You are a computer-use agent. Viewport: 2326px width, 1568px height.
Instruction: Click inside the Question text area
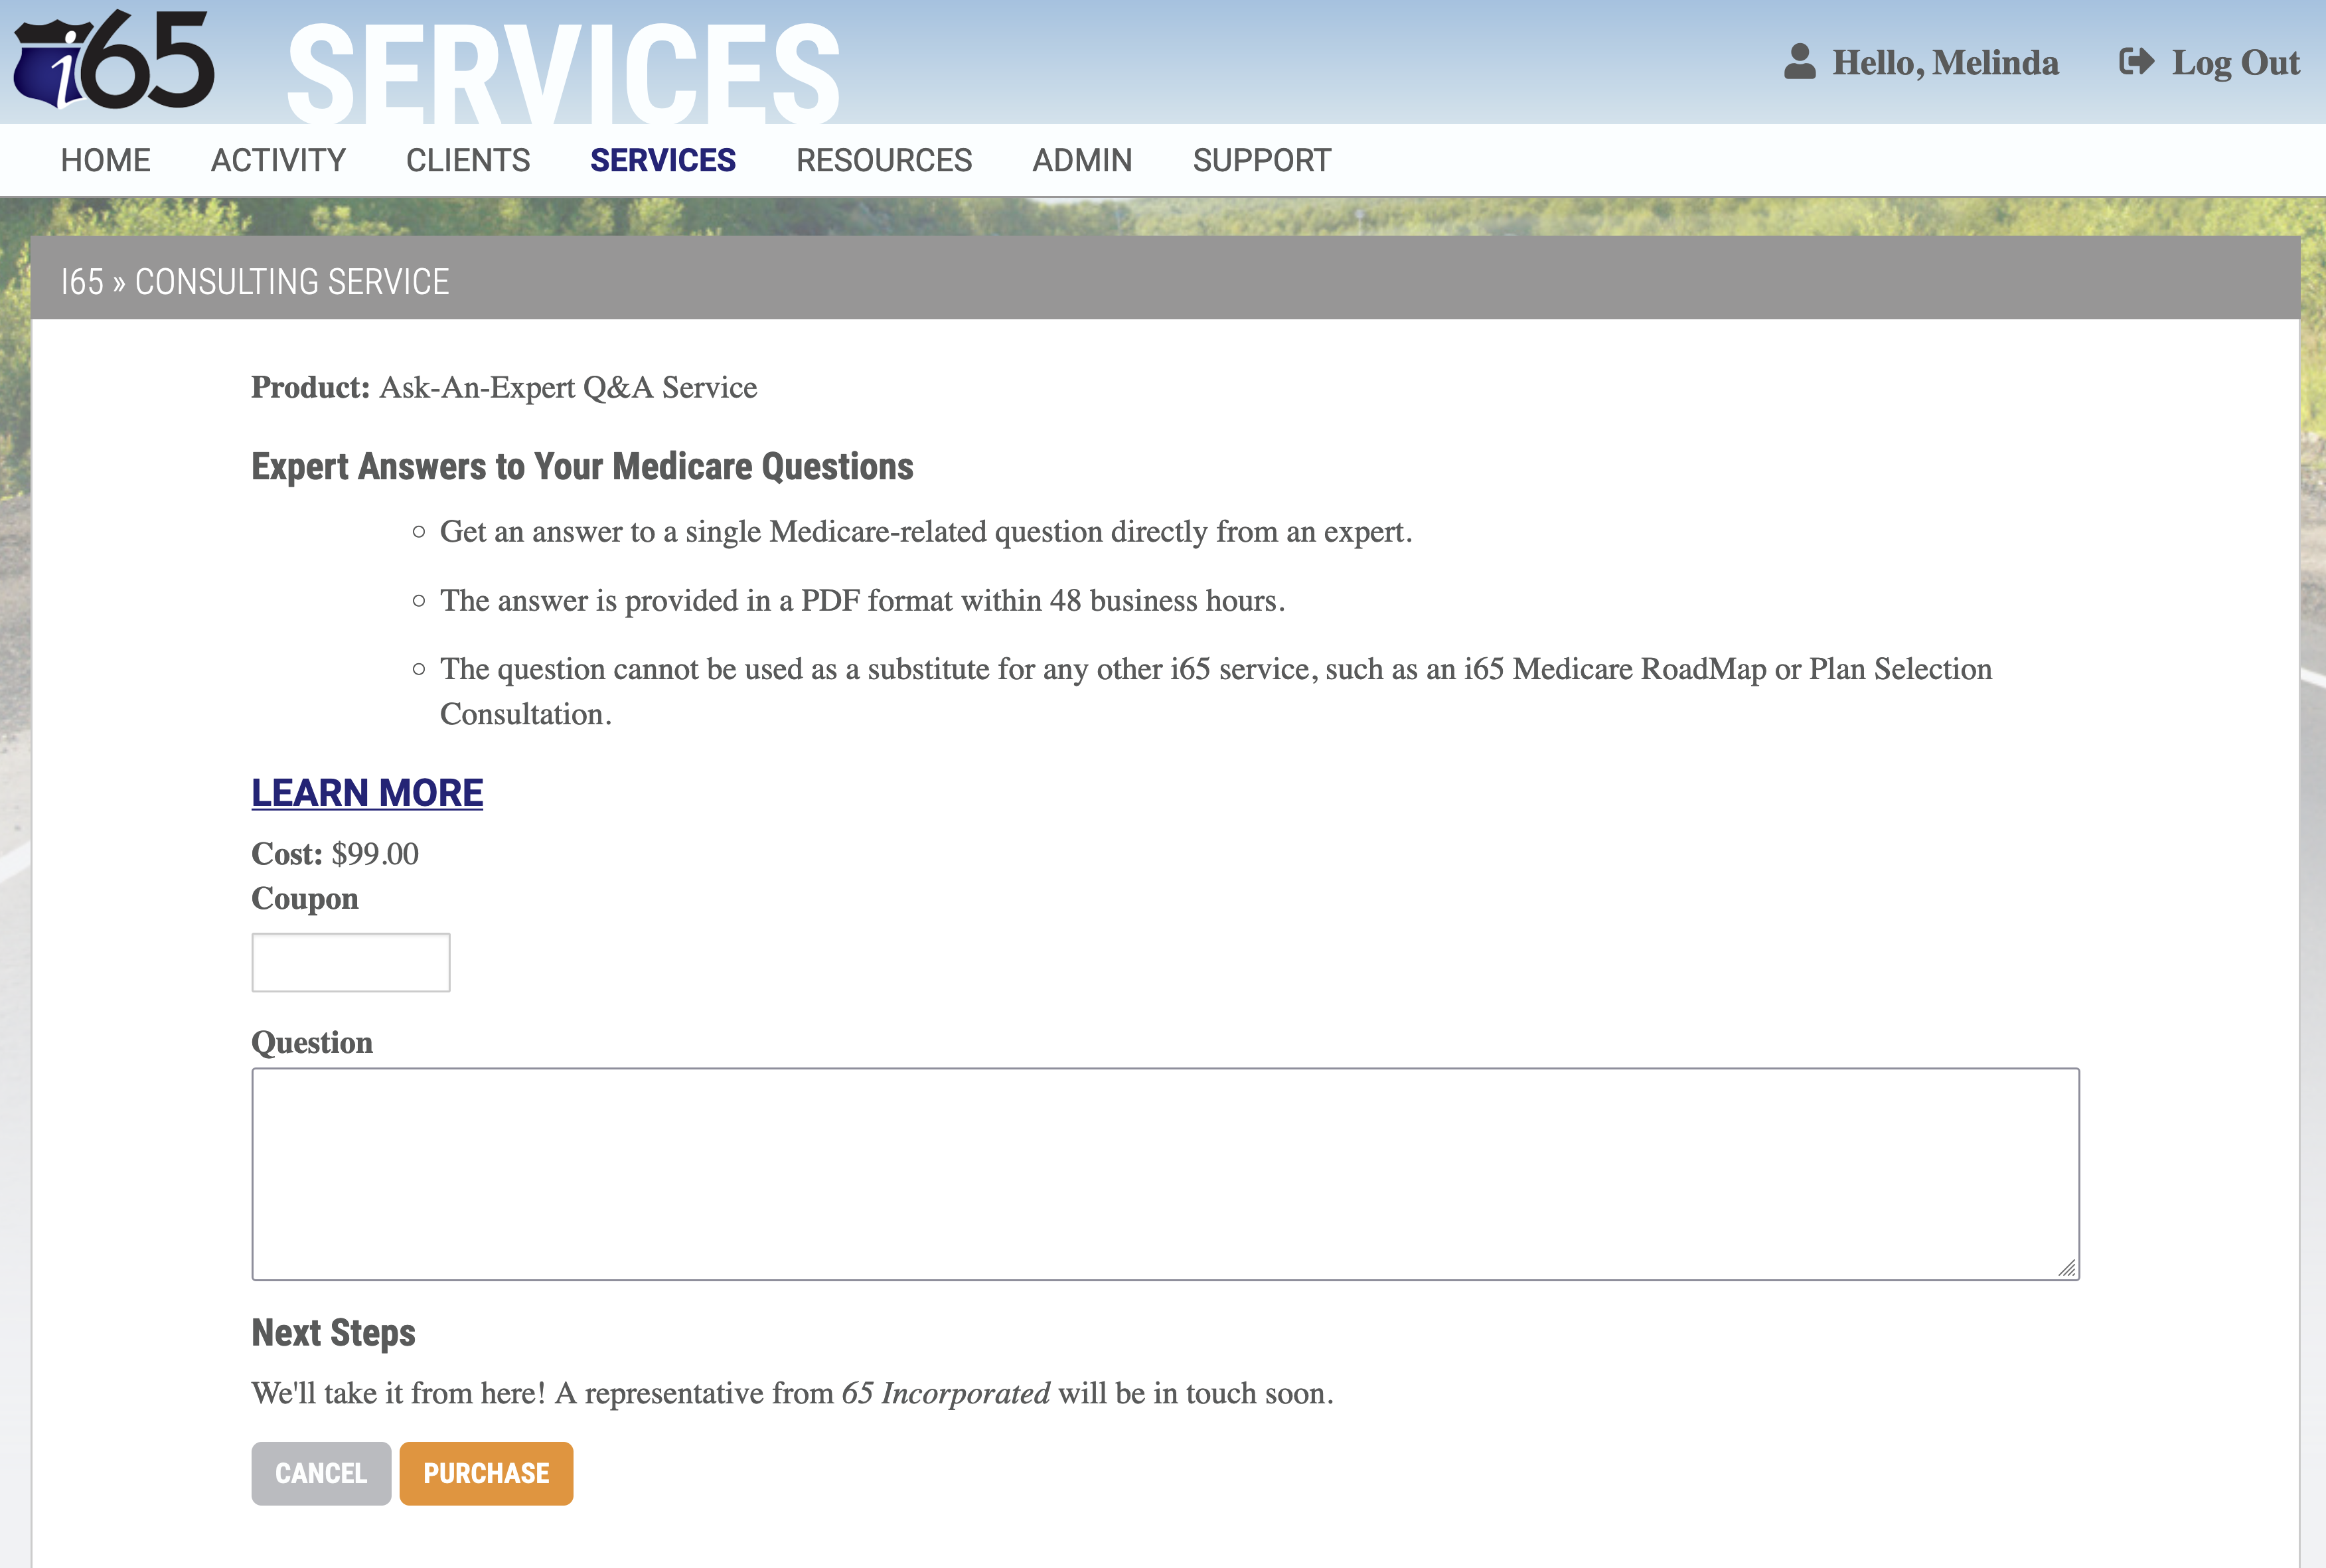click(x=1165, y=1173)
